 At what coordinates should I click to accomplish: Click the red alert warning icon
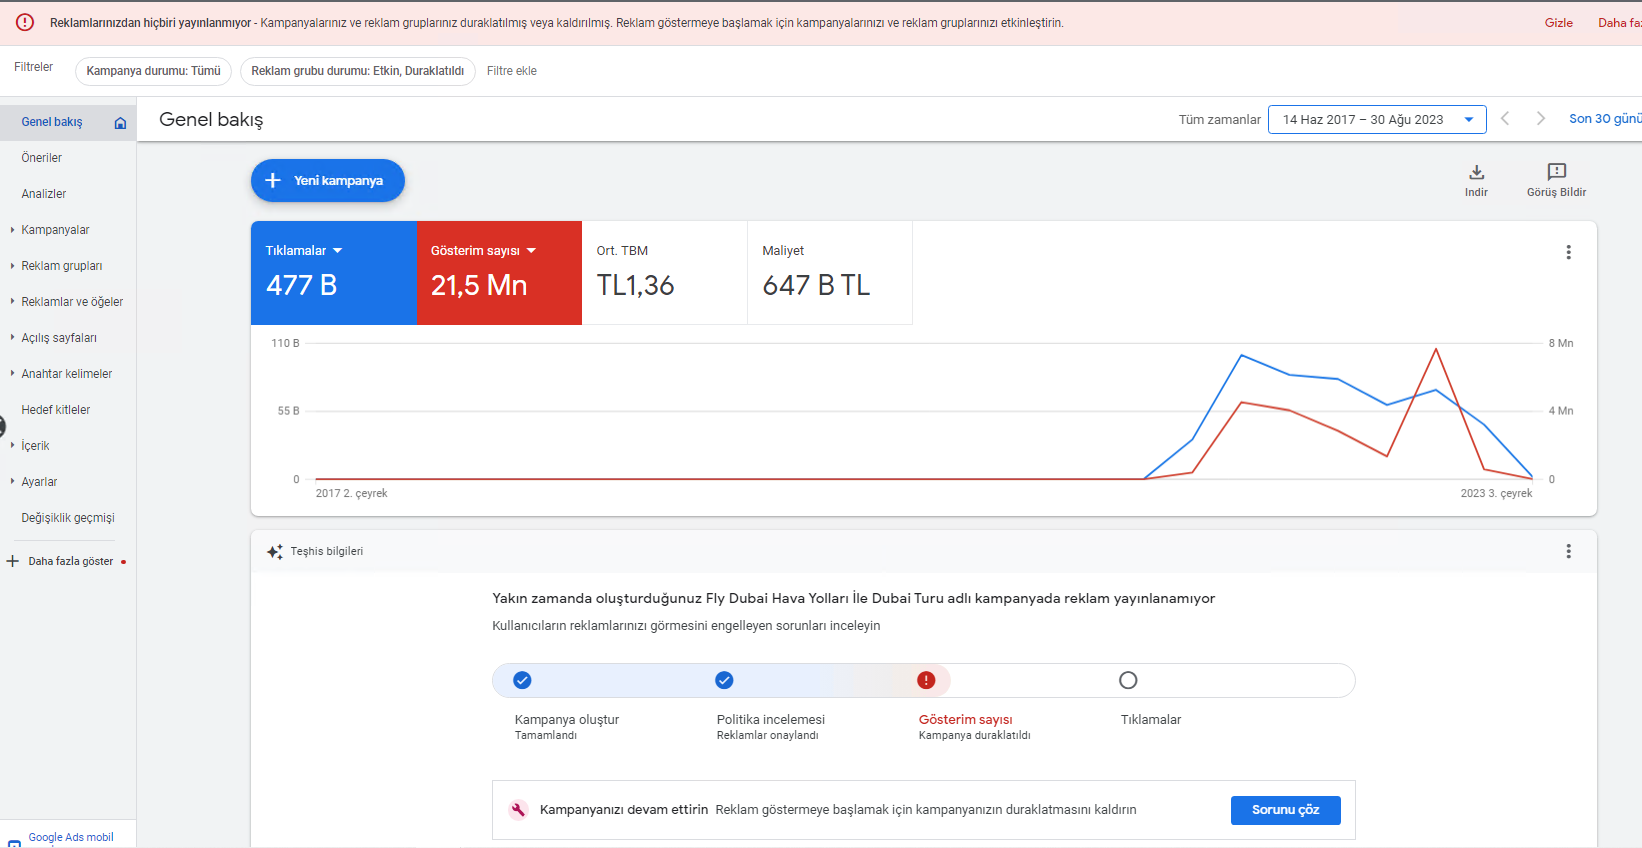tap(25, 22)
